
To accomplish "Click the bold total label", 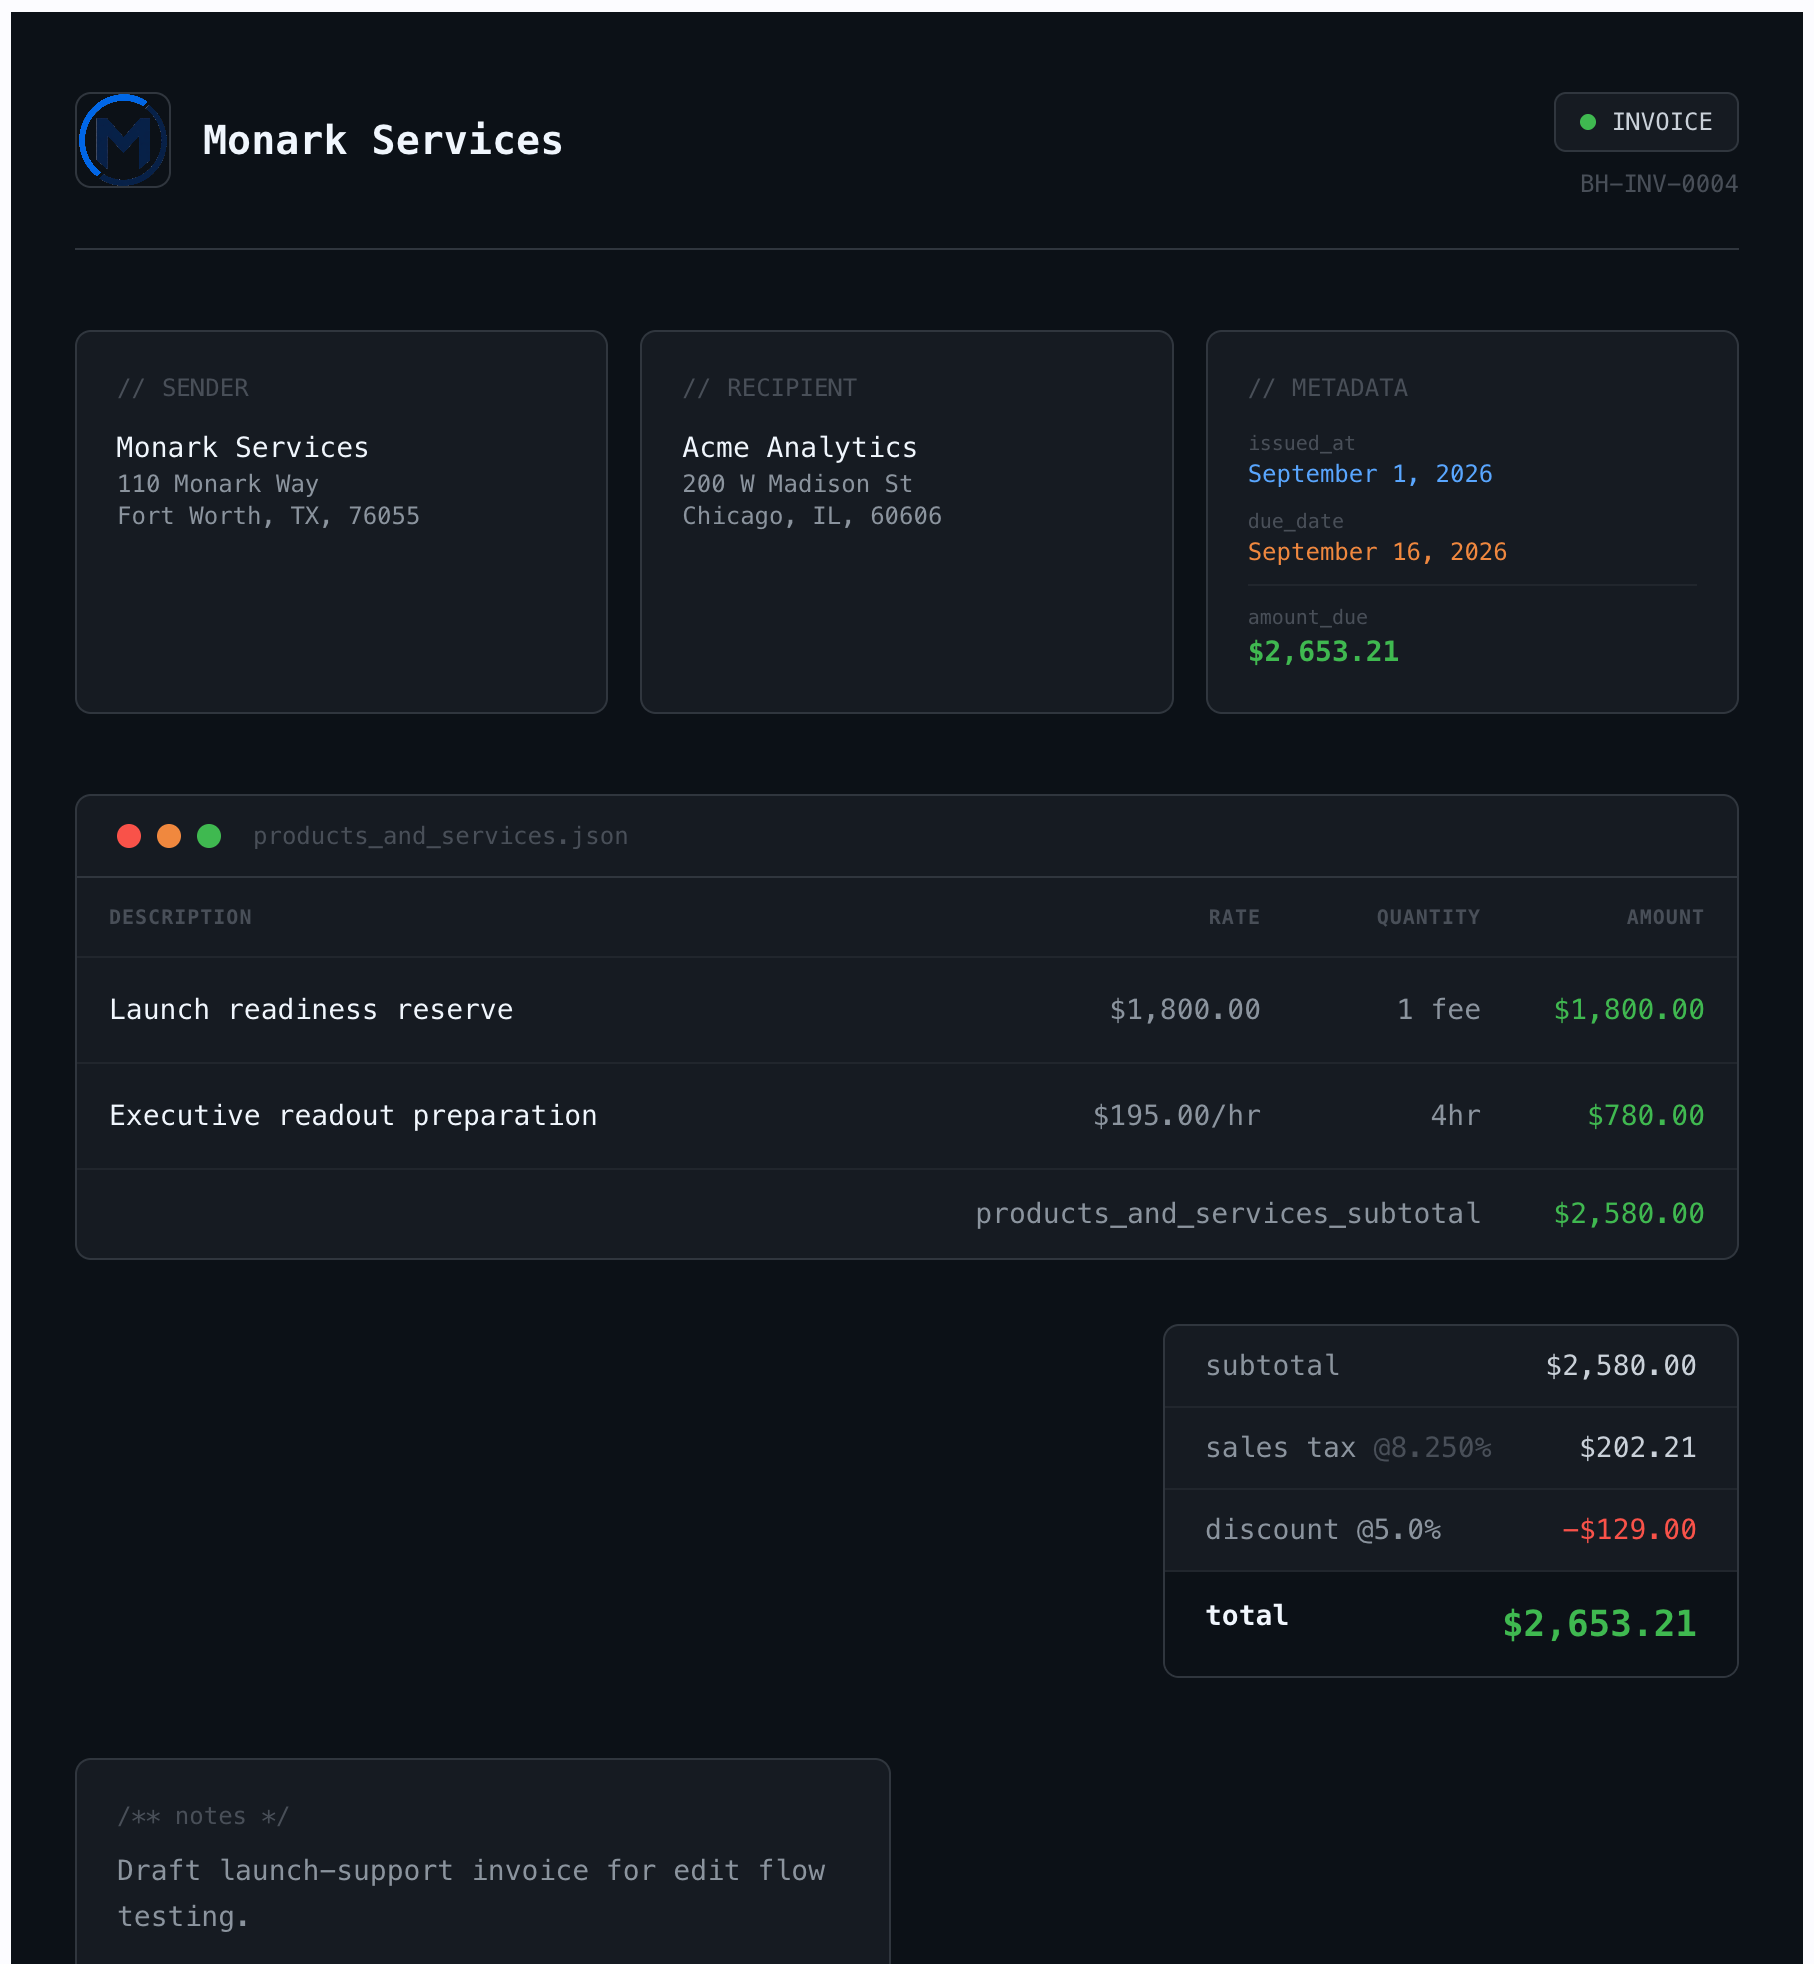I will [1246, 1616].
